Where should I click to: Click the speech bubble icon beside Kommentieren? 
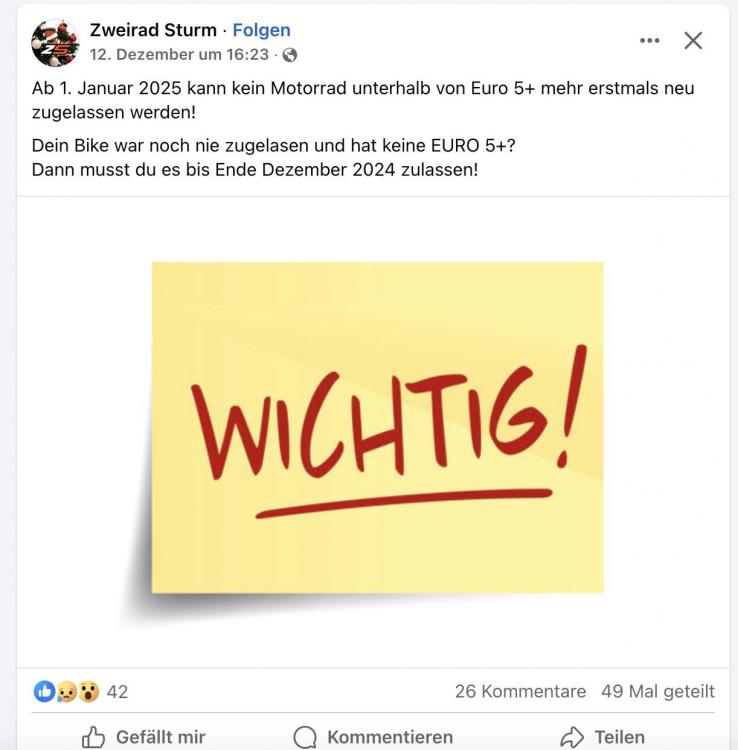tap(305, 737)
